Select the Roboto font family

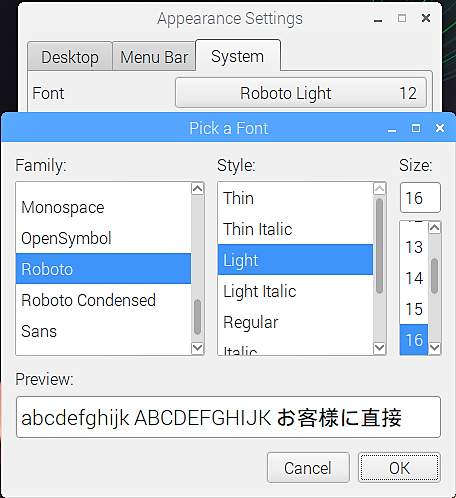point(103,269)
